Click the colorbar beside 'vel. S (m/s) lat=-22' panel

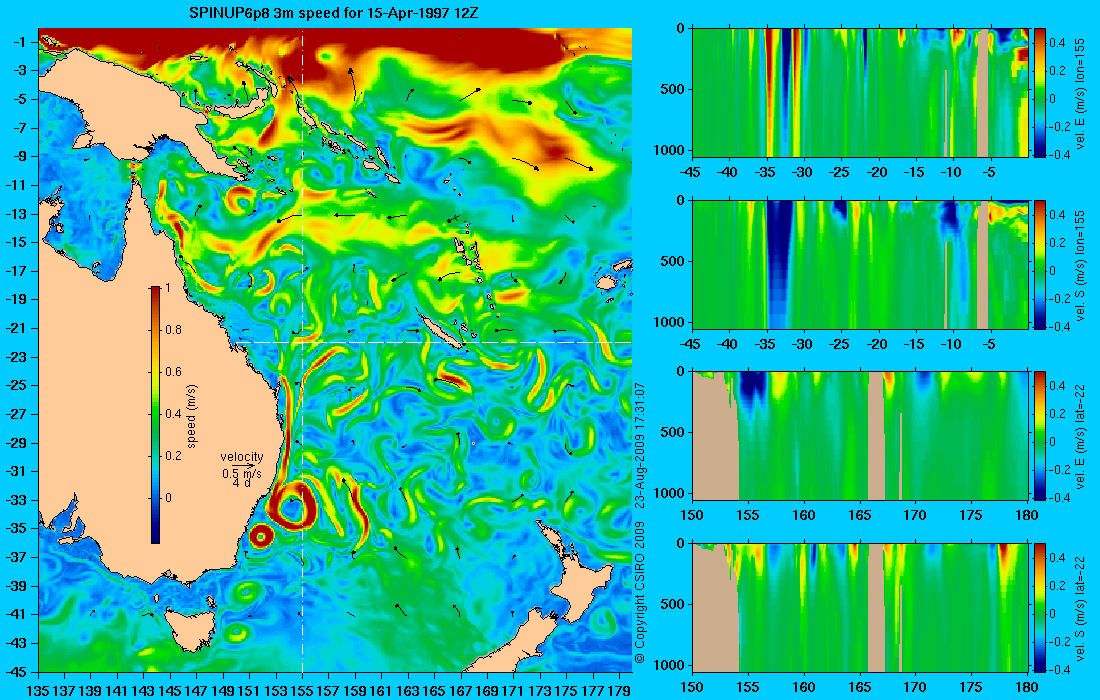(1040, 607)
